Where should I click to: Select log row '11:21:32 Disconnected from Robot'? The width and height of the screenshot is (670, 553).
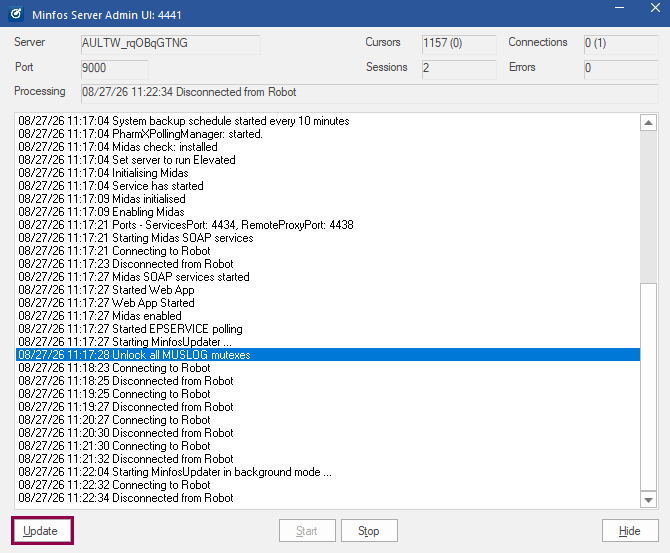(328, 459)
